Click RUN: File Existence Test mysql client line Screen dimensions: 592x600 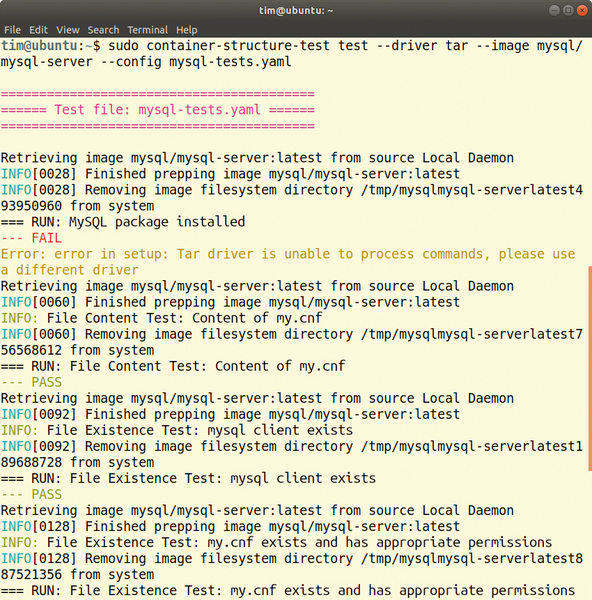coord(188,478)
